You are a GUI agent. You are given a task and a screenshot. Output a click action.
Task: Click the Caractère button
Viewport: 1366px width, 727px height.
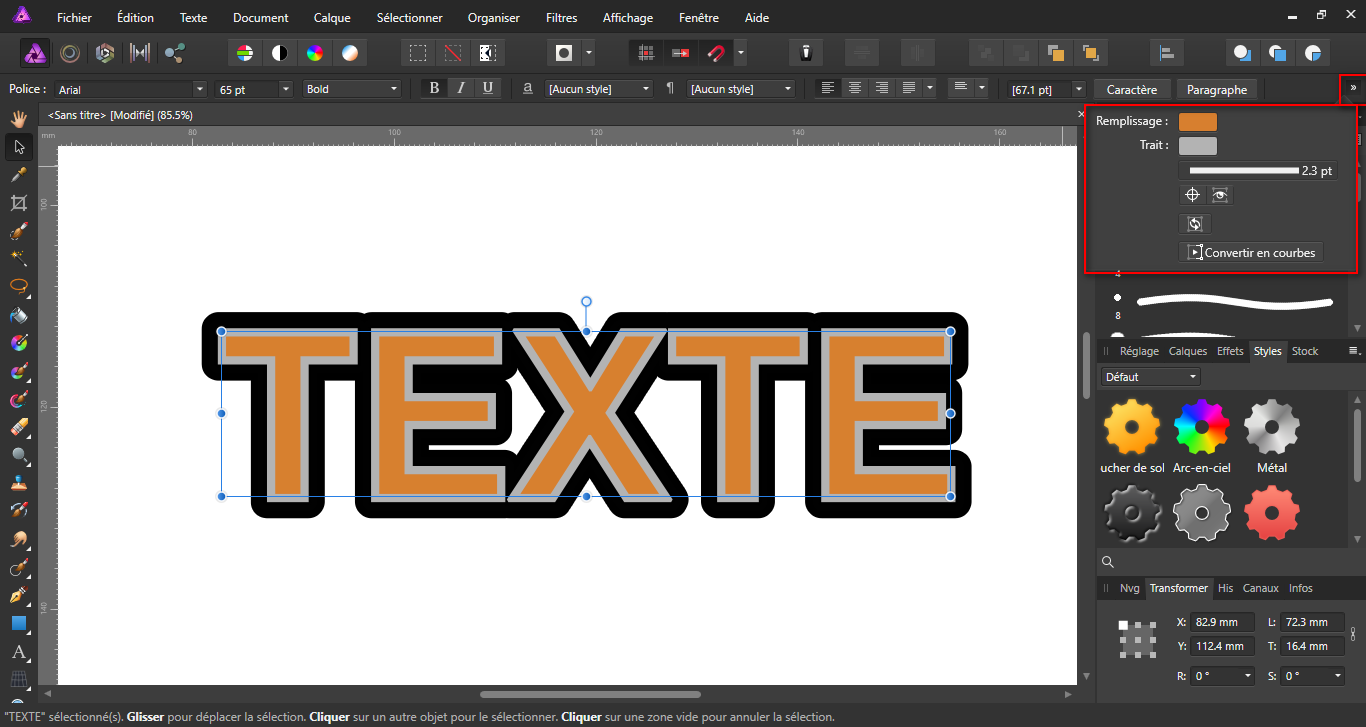pos(1132,89)
